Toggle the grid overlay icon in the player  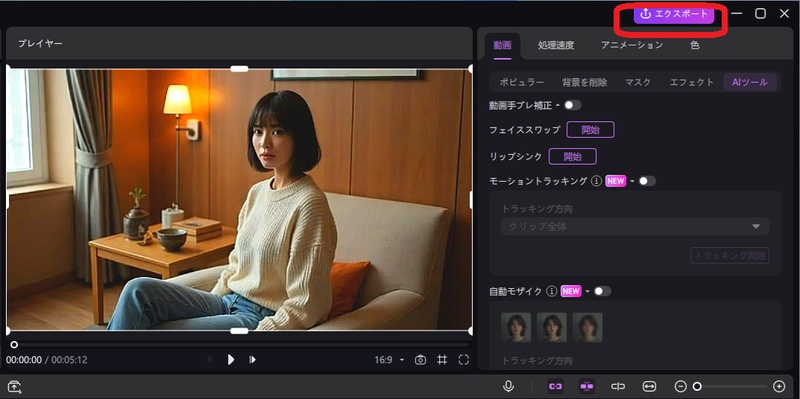tap(442, 360)
